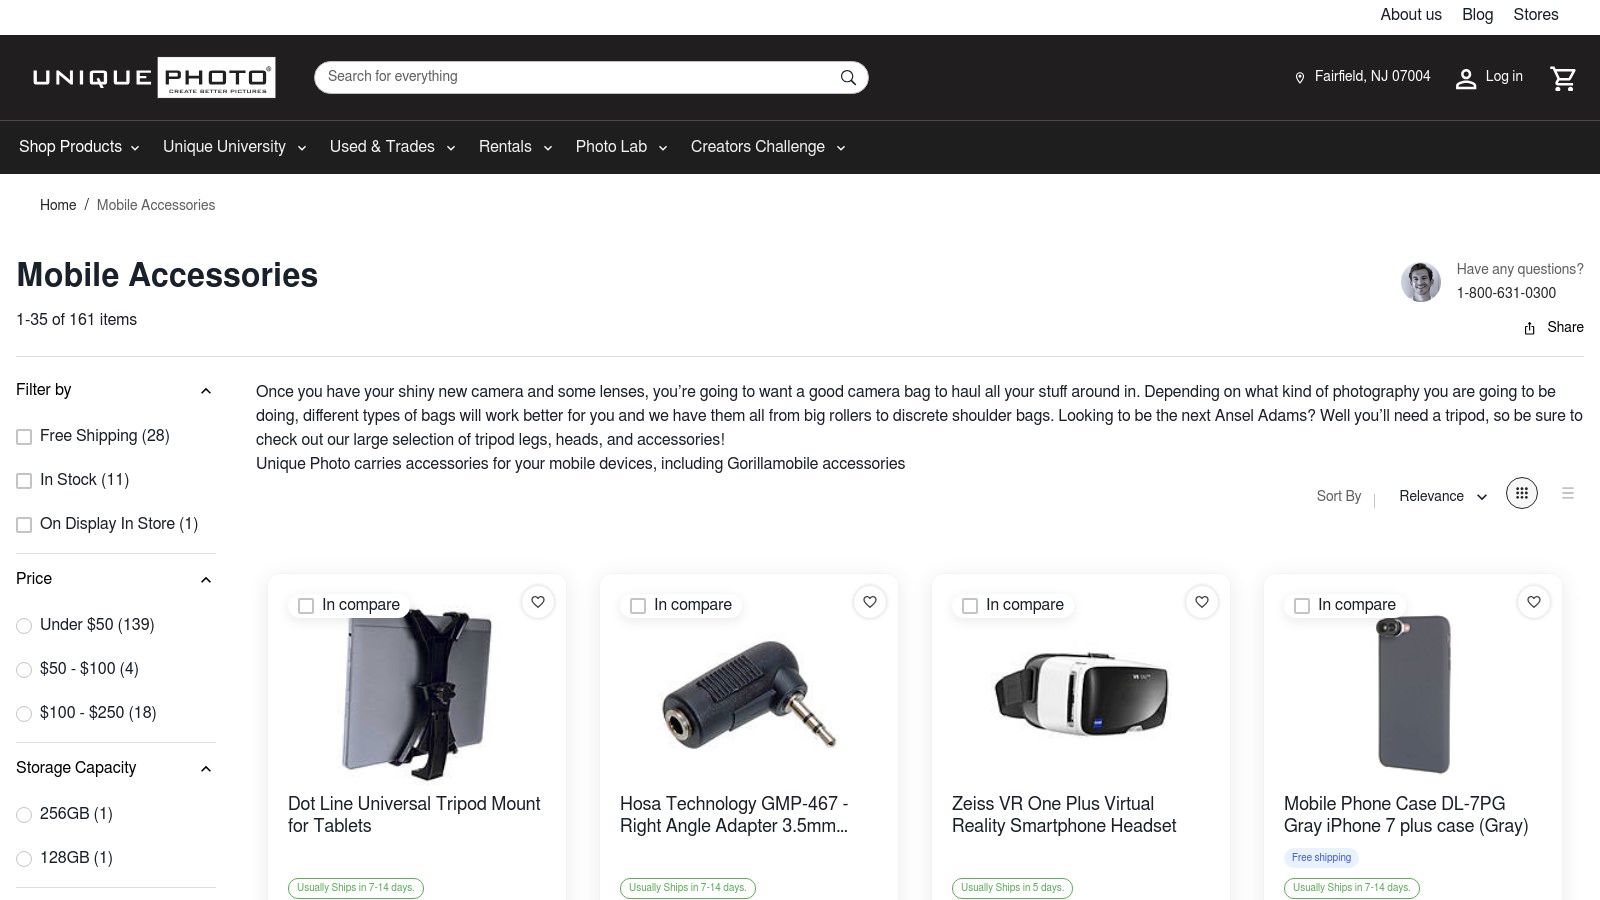Check the In Stock filter

24,481
